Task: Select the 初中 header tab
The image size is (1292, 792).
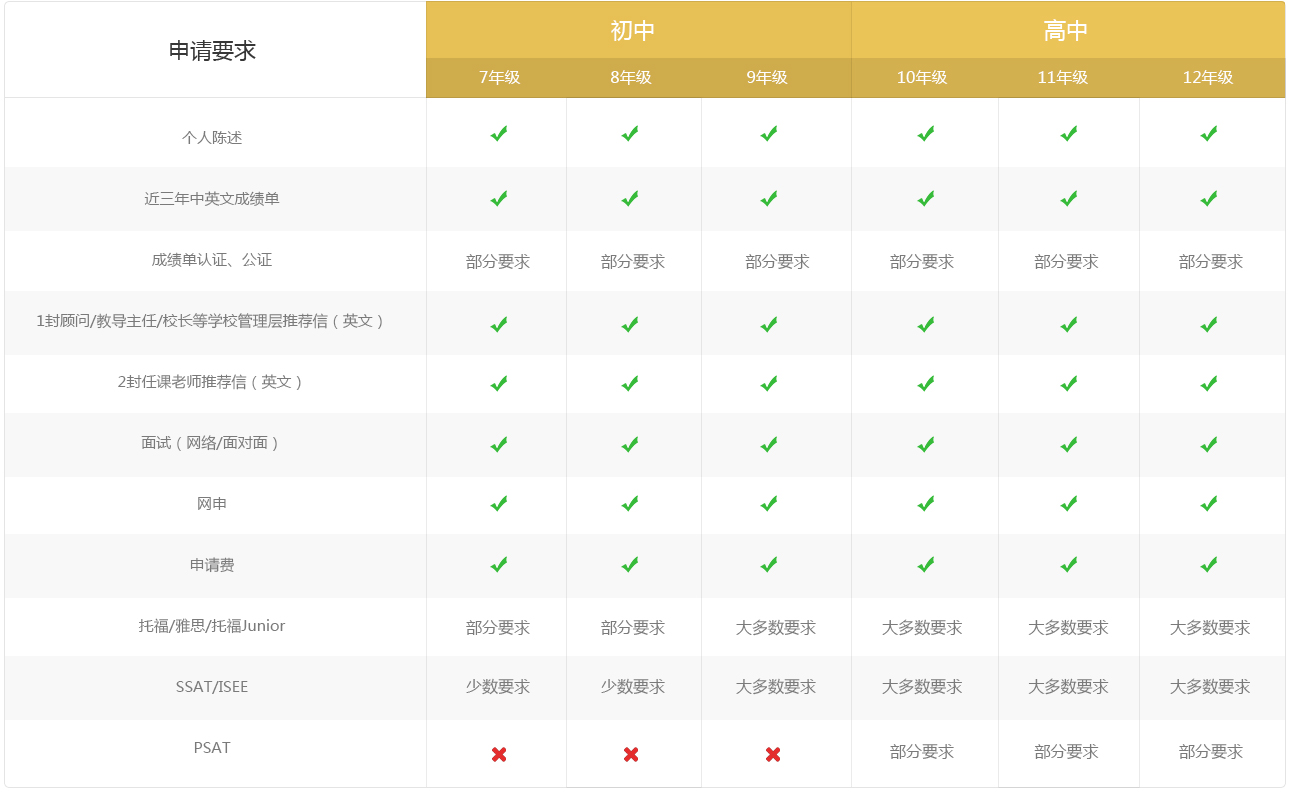Action: tap(639, 30)
